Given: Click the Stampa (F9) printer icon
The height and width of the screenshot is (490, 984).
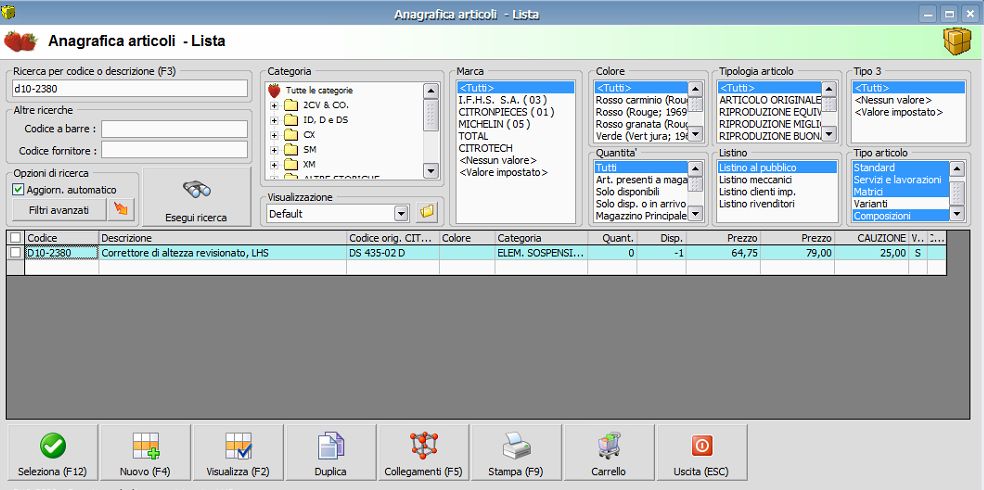Looking at the screenshot, I should pos(516,446).
